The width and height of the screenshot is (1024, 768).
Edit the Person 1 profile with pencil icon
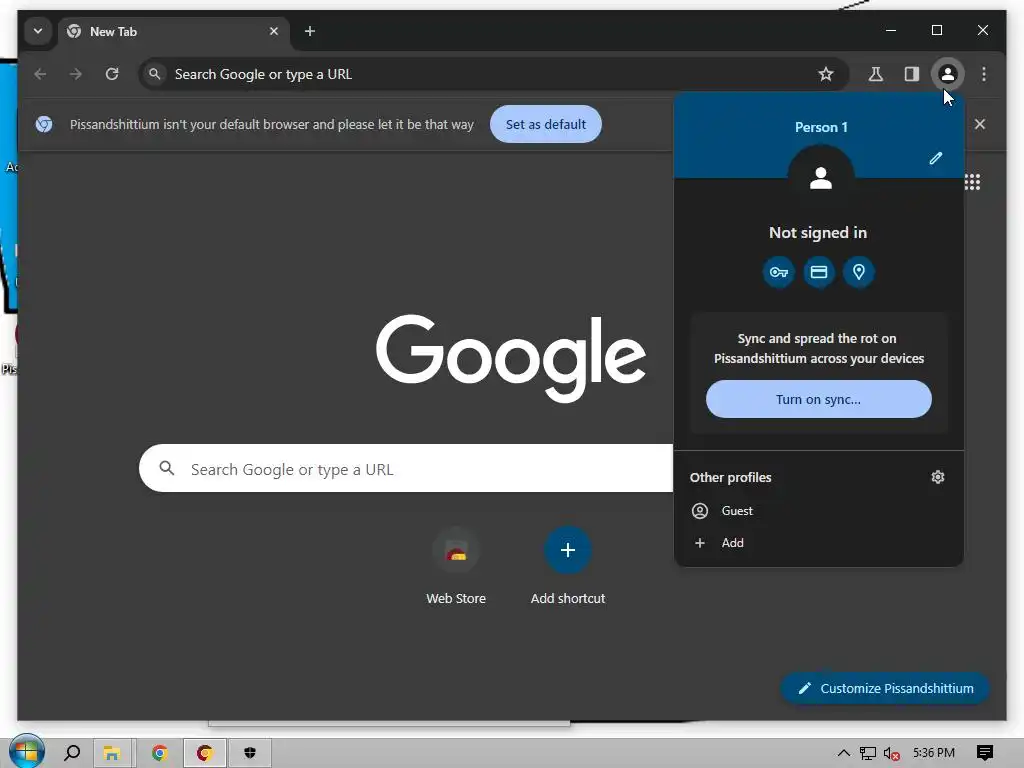tap(936, 158)
